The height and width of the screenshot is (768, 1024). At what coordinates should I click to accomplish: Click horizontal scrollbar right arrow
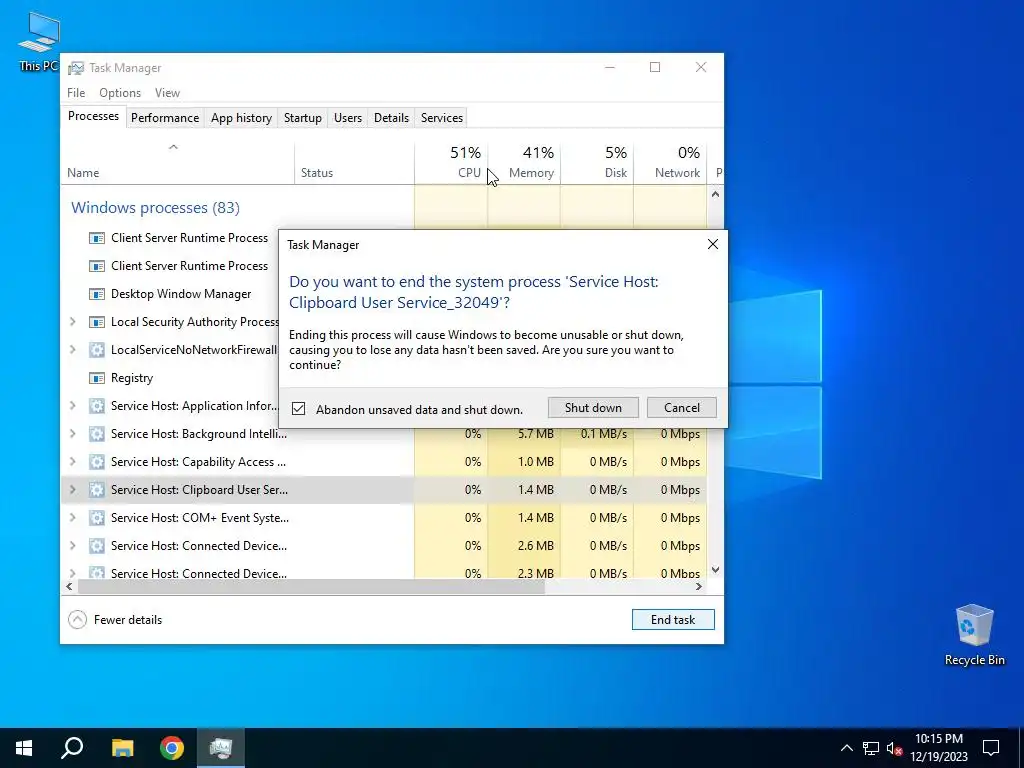click(699, 586)
